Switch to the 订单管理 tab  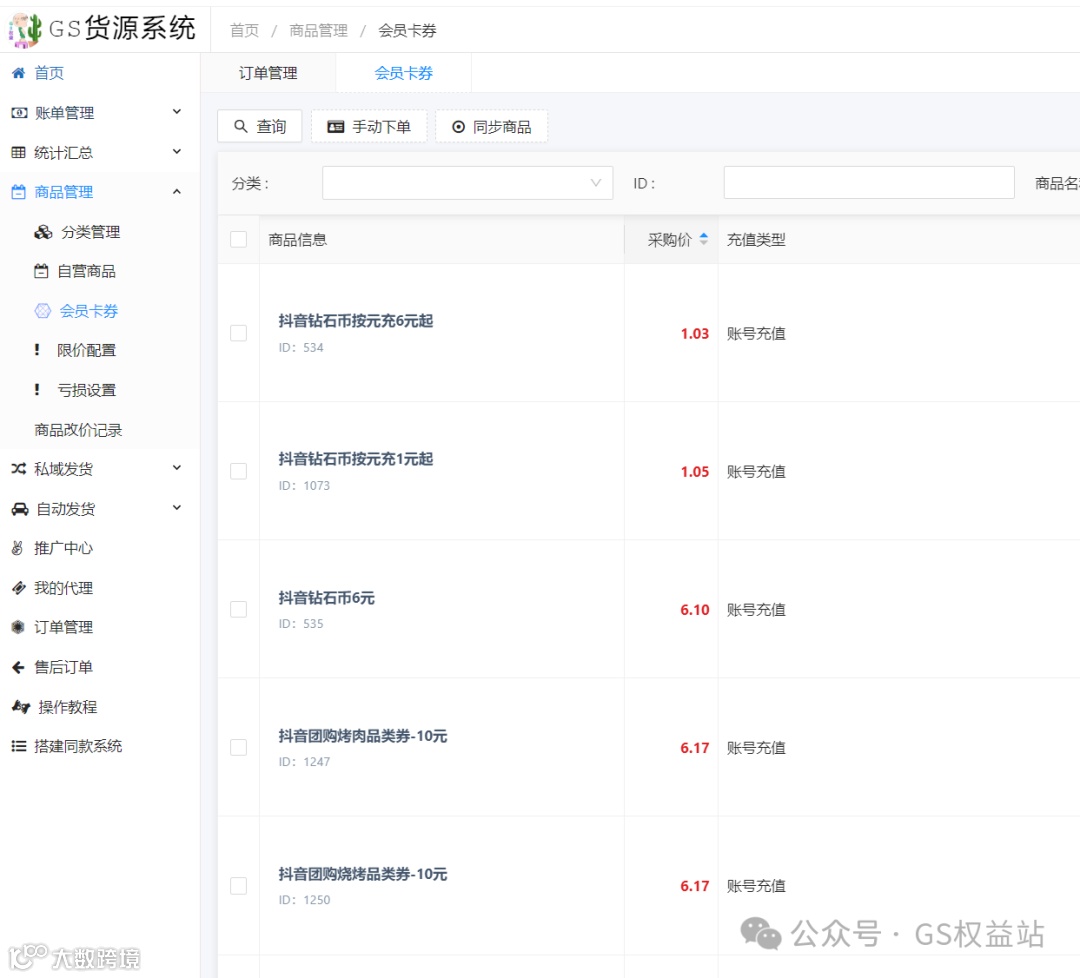tap(268, 73)
